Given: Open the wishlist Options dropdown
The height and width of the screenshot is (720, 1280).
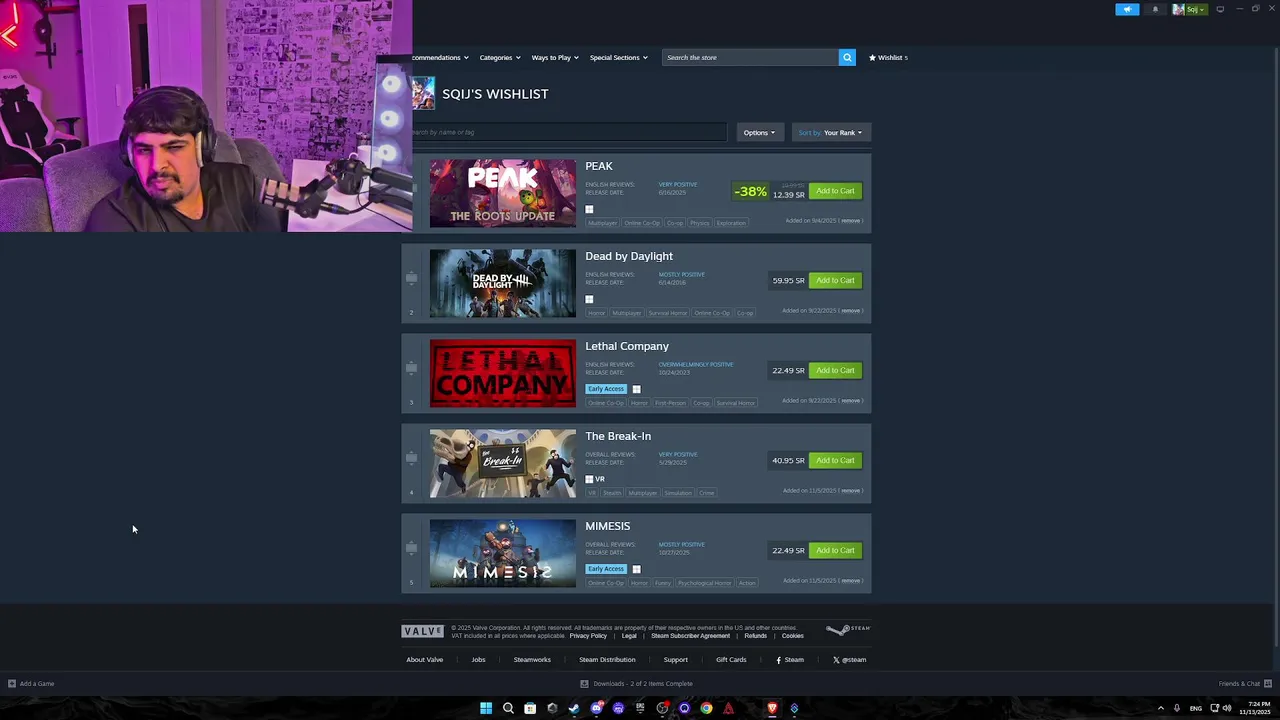Looking at the screenshot, I should coord(759,132).
